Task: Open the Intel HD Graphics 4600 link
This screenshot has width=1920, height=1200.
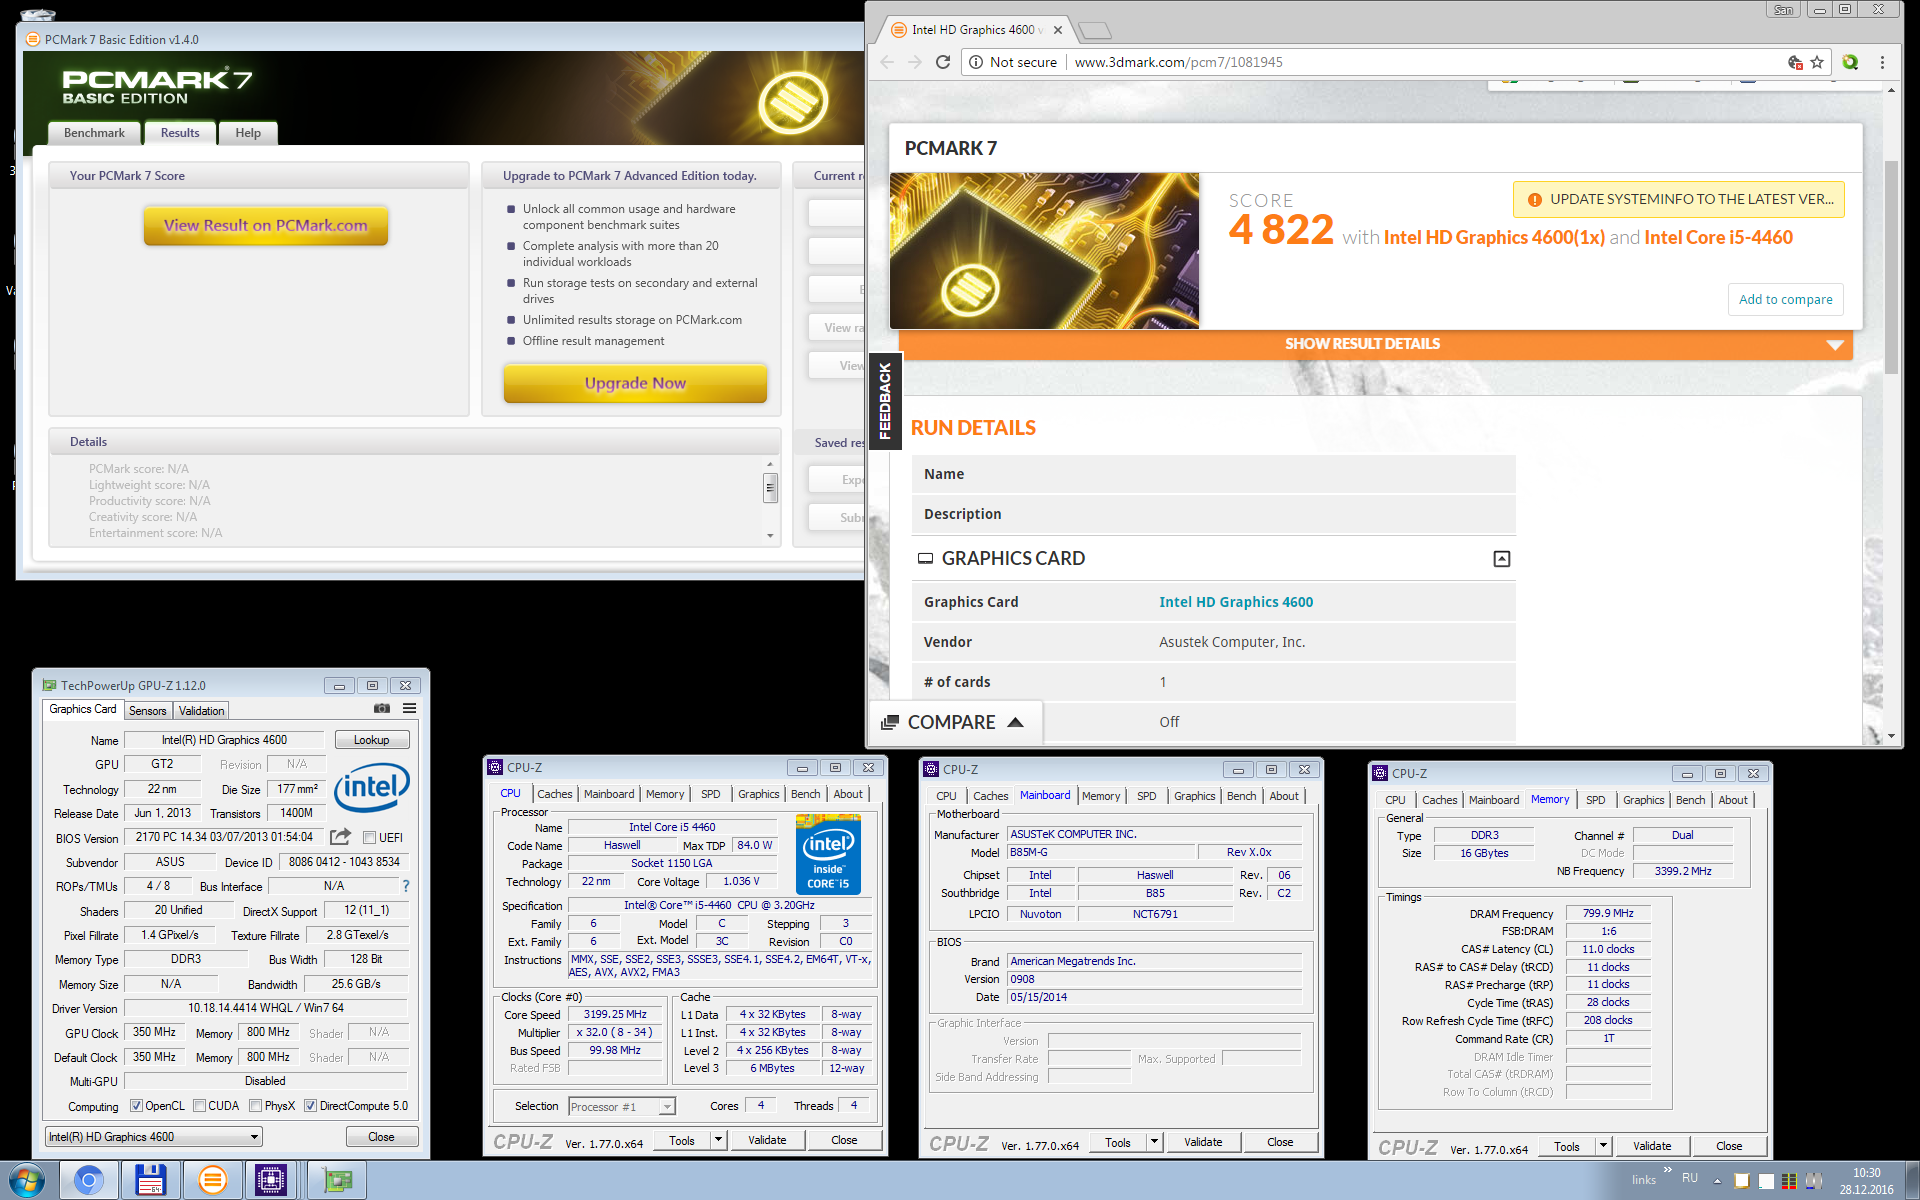Action: [1236, 602]
